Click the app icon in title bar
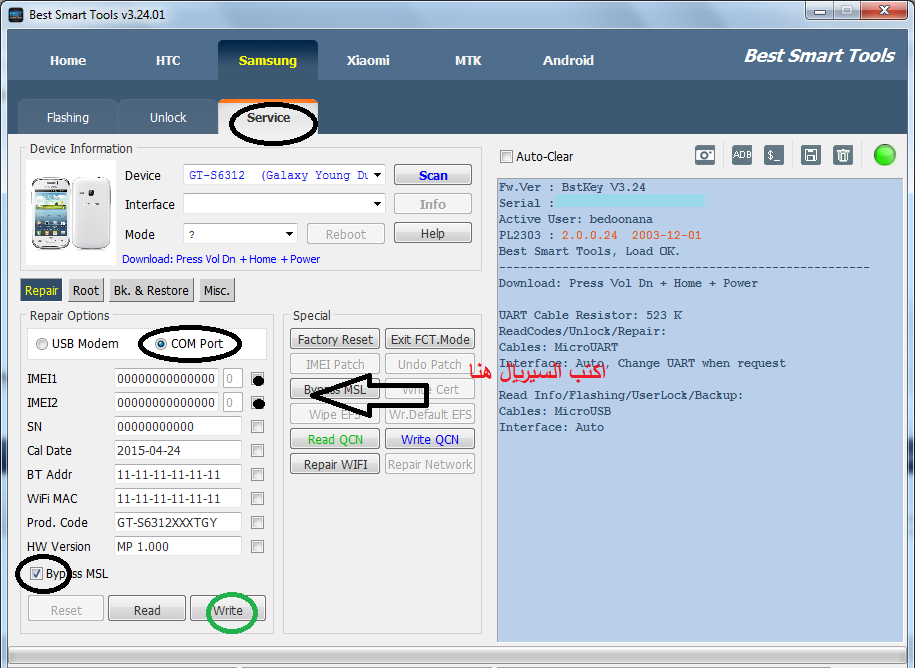 pos(16,14)
